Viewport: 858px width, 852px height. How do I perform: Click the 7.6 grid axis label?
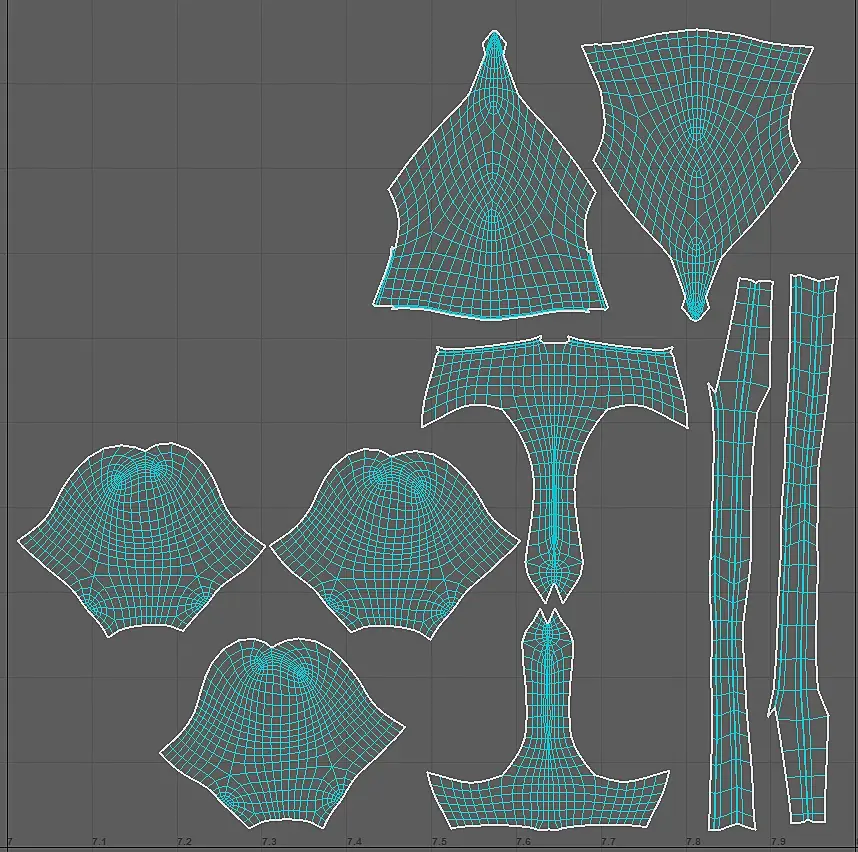[524, 841]
